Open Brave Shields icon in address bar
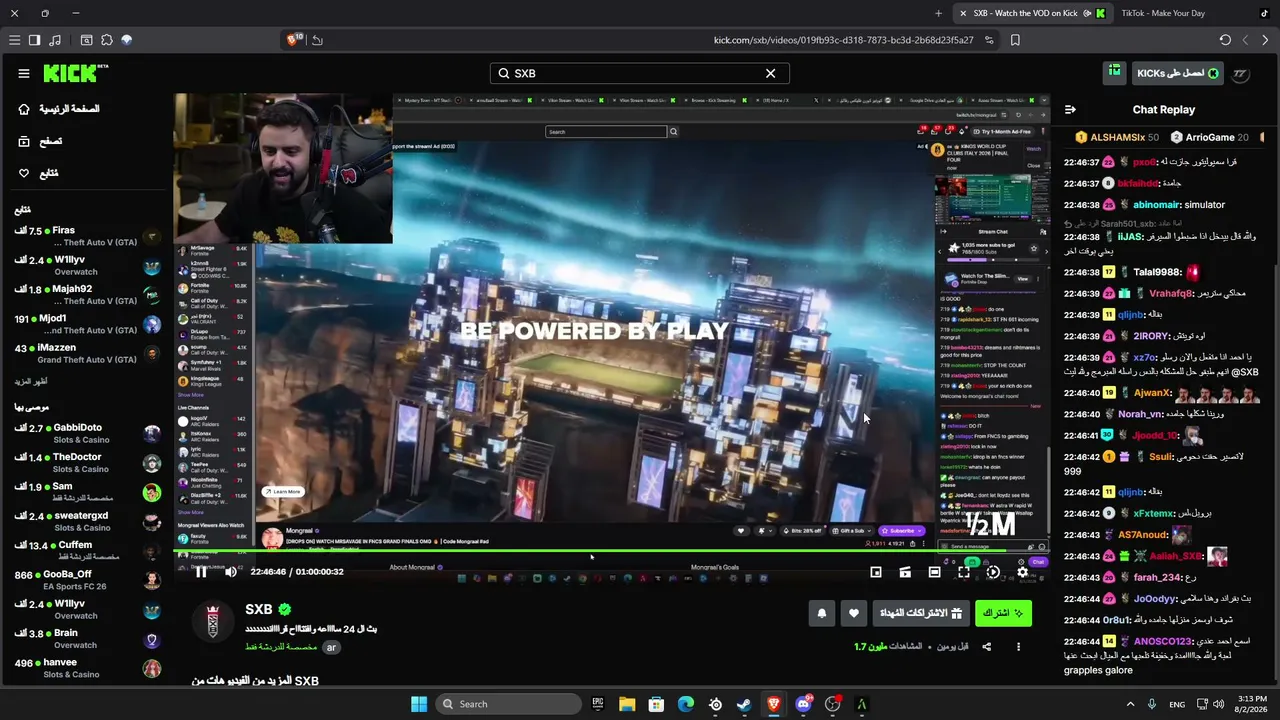 point(293,40)
